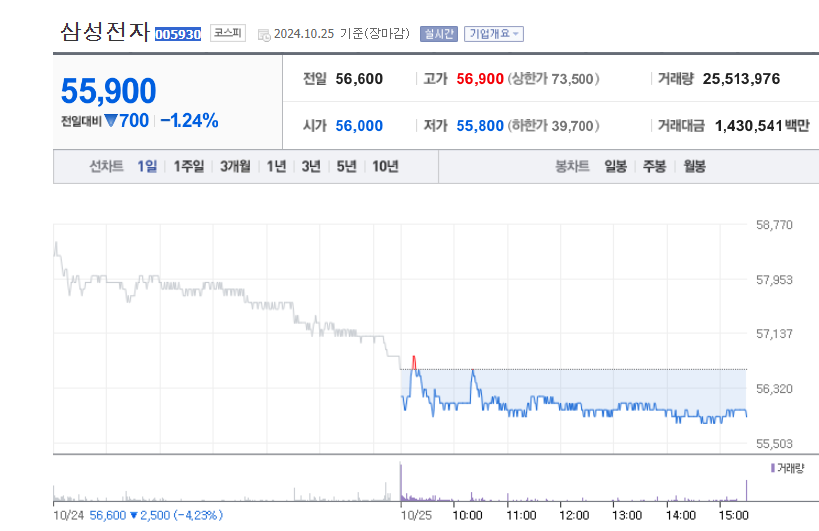
Task: Click the 거래량 legend in volume chart
Action: 788,468
